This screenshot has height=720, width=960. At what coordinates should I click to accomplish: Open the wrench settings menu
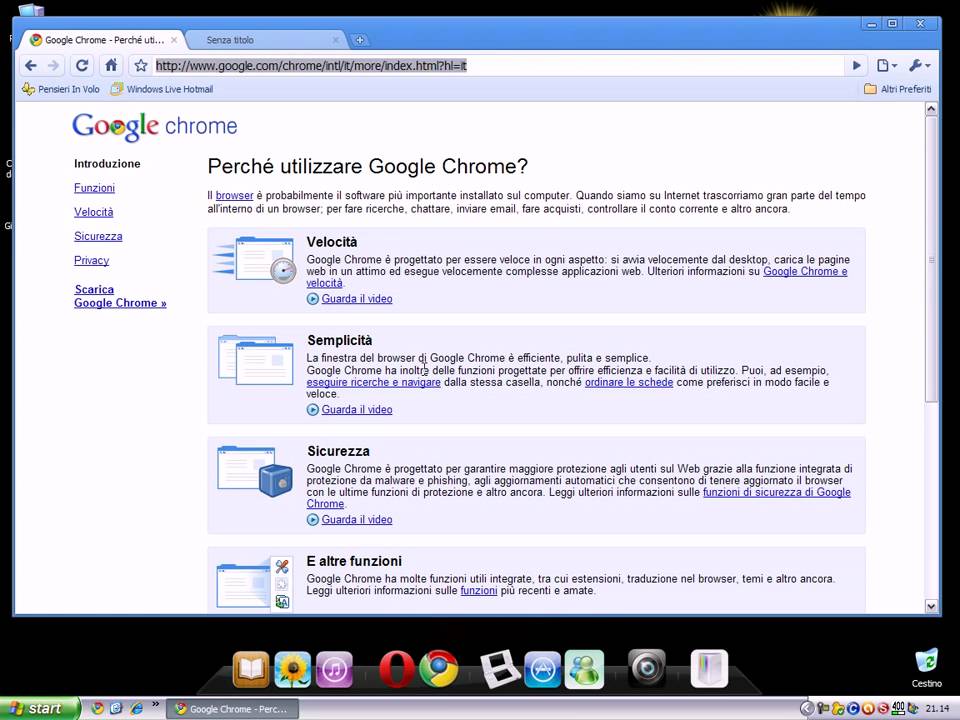point(919,66)
